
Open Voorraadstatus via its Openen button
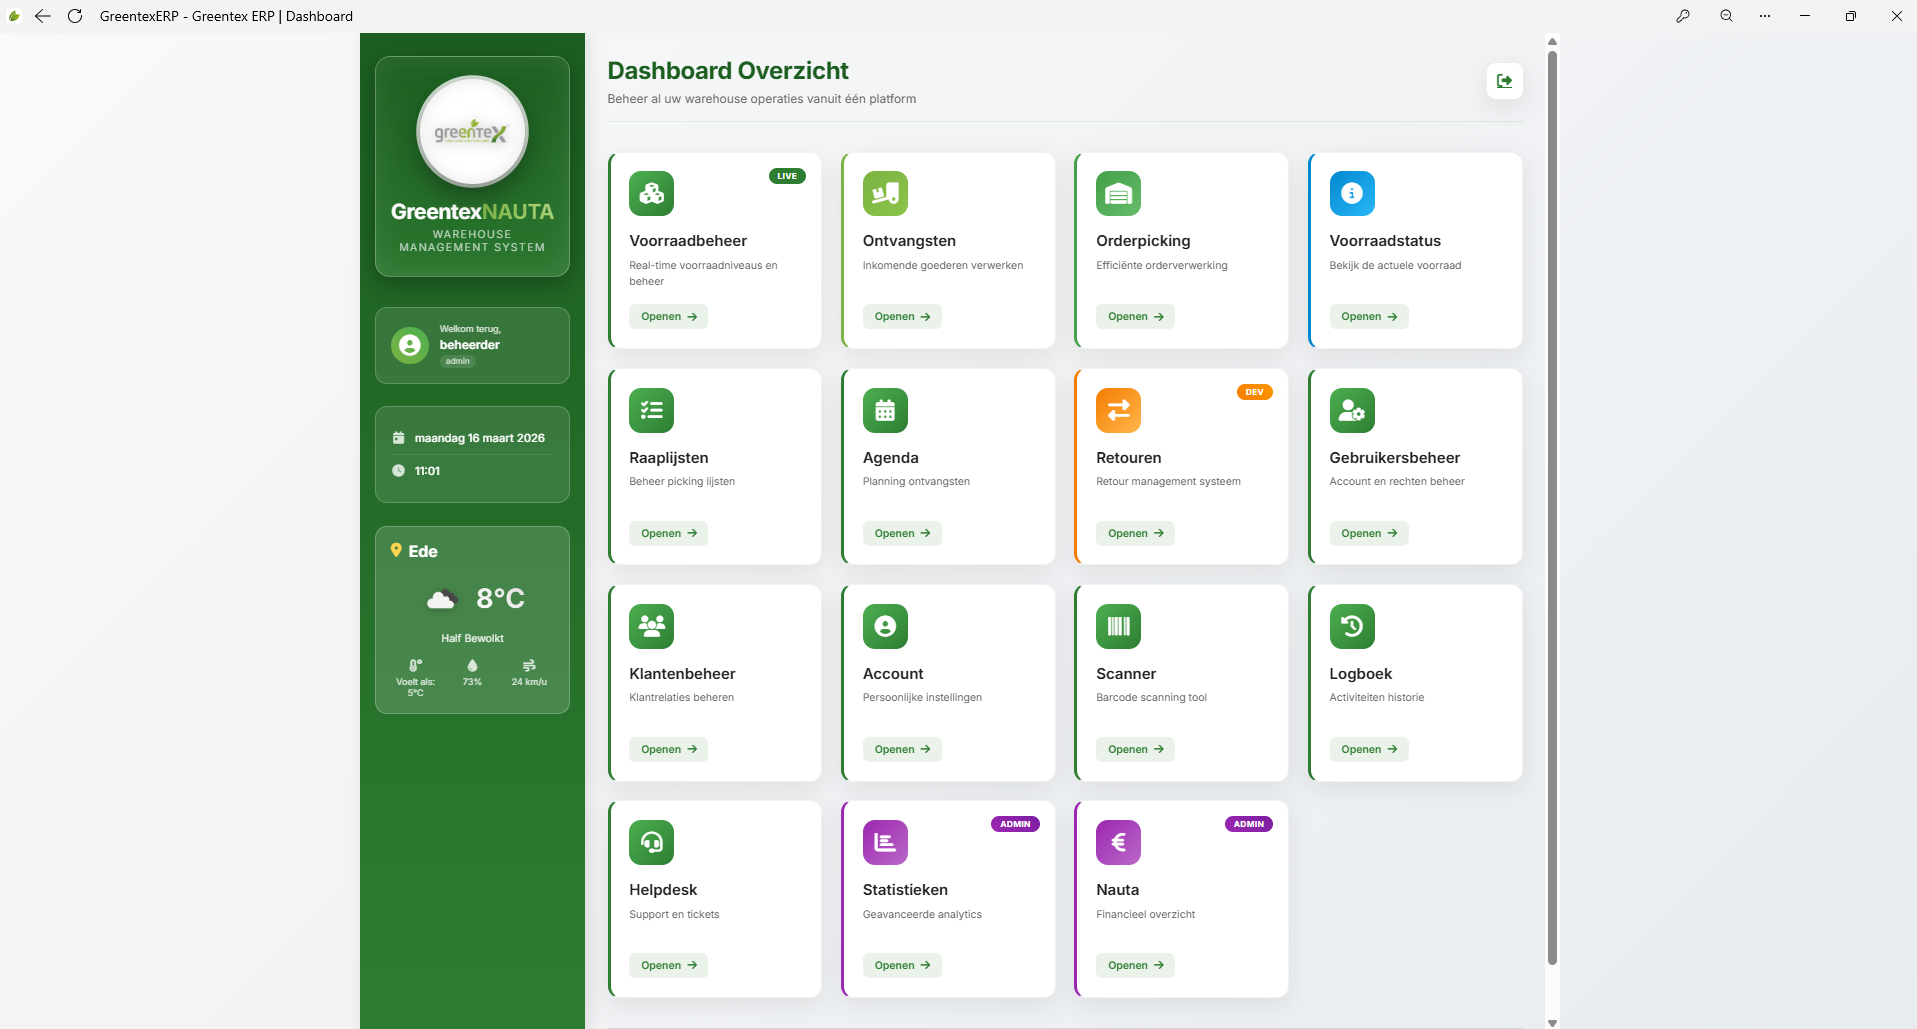pyautogui.click(x=1369, y=317)
